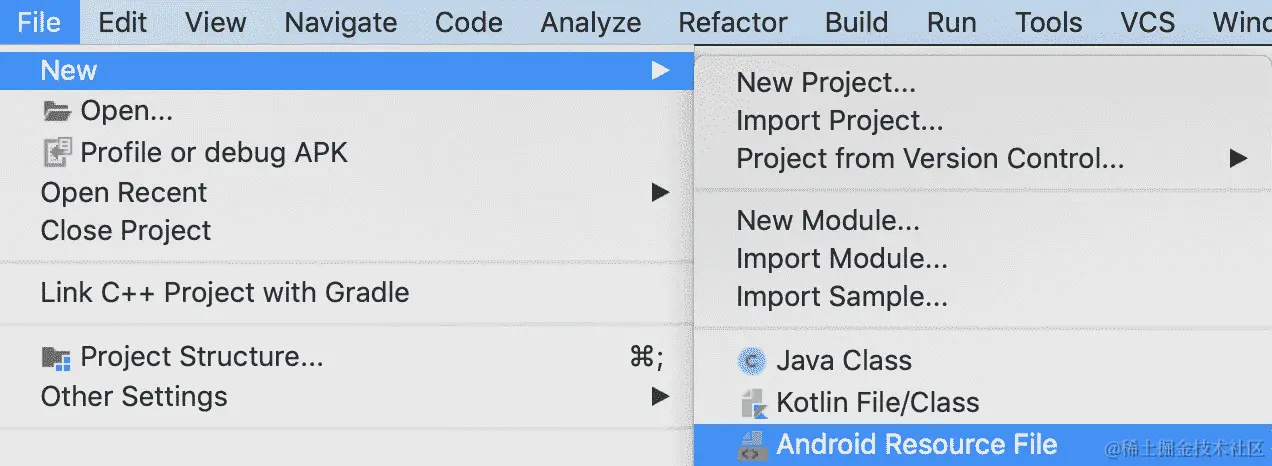Select Close Project menu item
1272x466 pixels.
pyautogui.click(x=126, y=231)
